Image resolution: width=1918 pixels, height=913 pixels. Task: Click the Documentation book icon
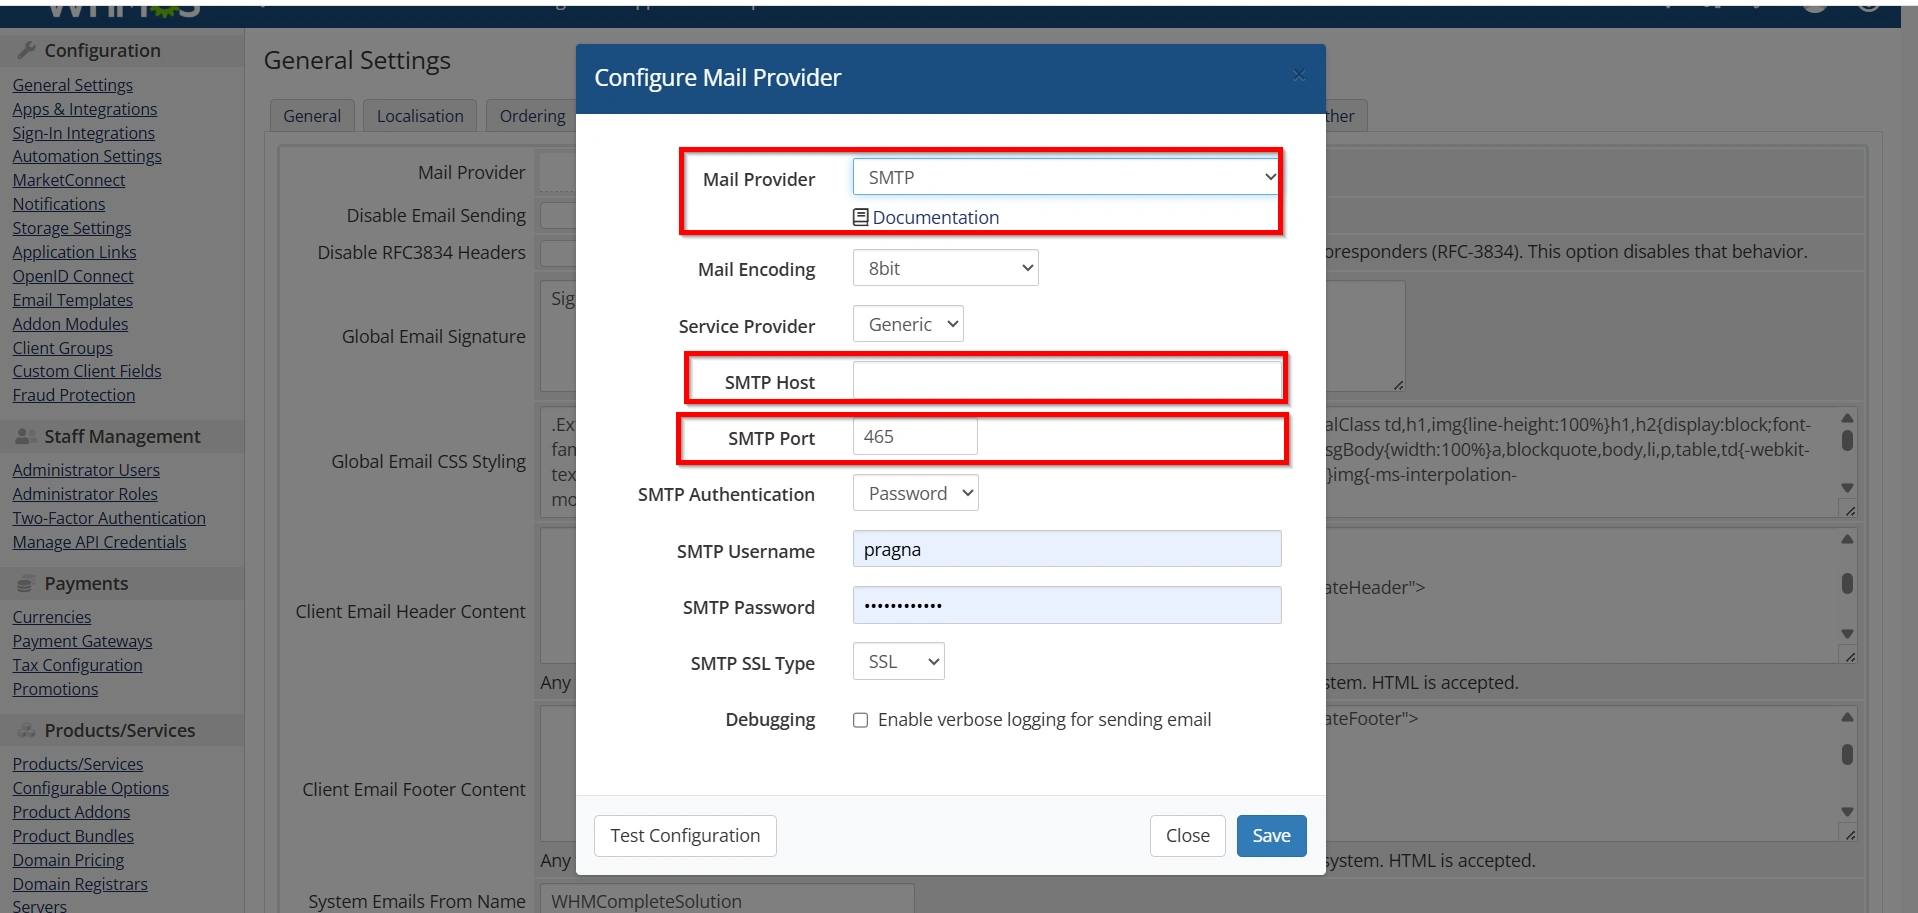tap(860, 217)
